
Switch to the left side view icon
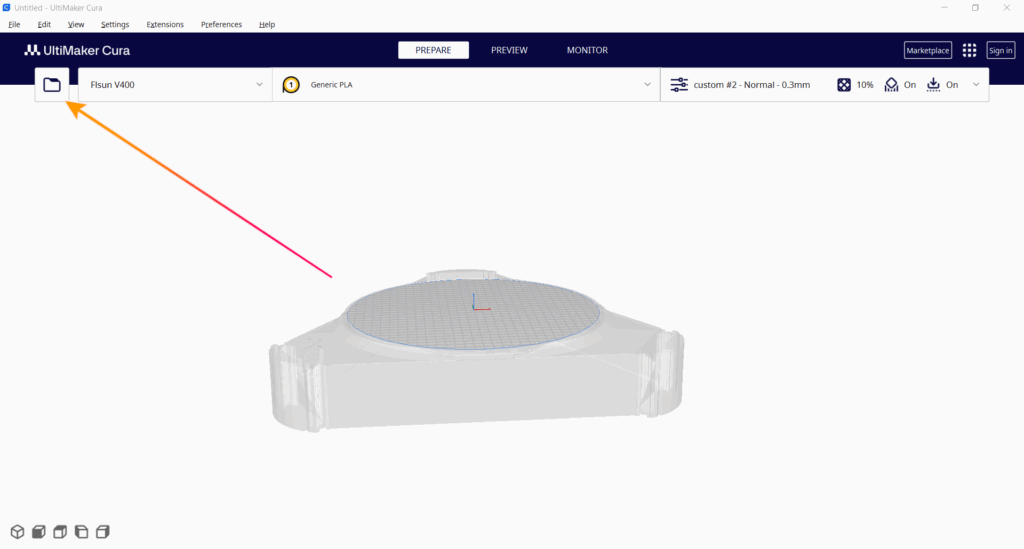point(82,531)
